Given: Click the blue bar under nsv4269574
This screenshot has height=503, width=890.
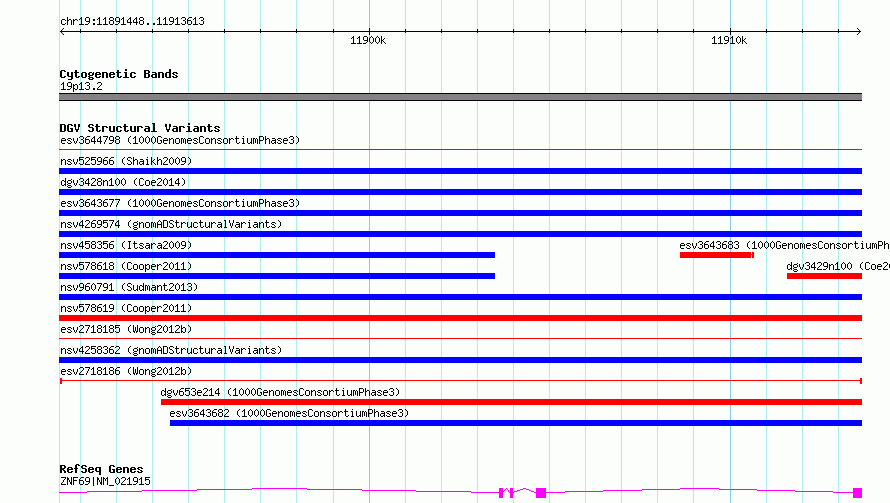Looking at the screenshot, I should (460, 234).
